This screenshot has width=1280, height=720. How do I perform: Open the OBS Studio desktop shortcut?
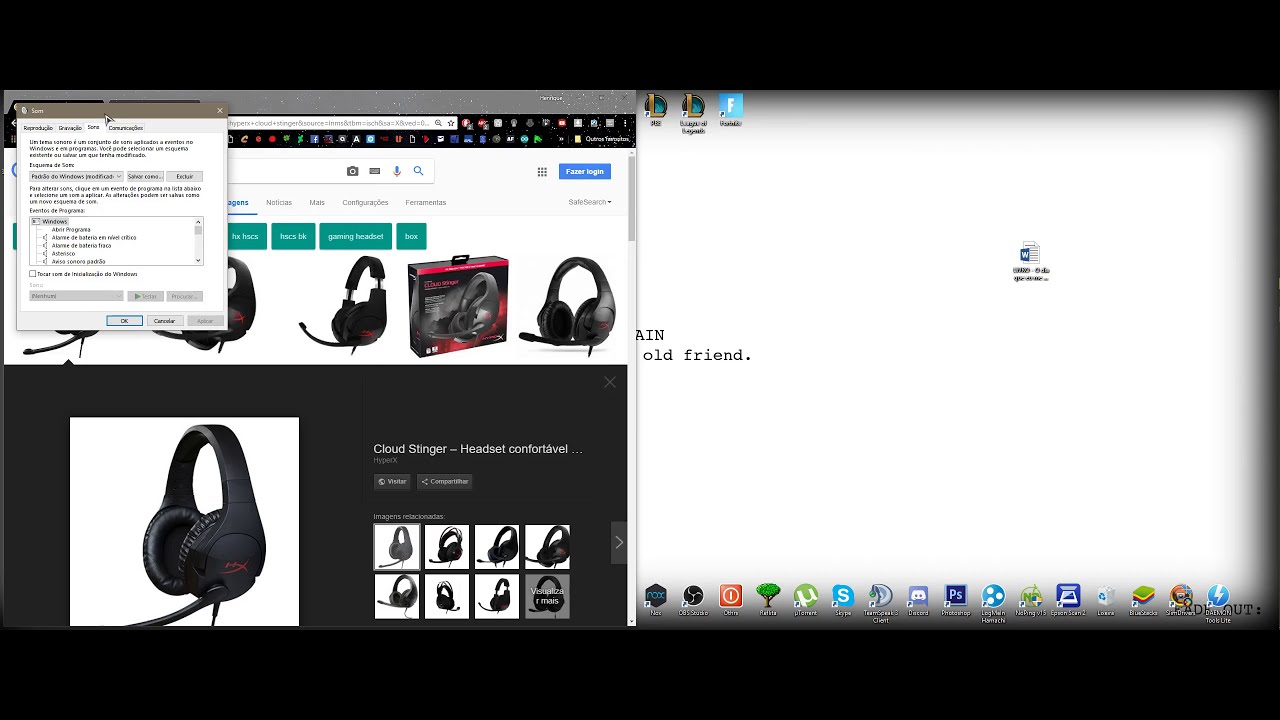(693, 599)
